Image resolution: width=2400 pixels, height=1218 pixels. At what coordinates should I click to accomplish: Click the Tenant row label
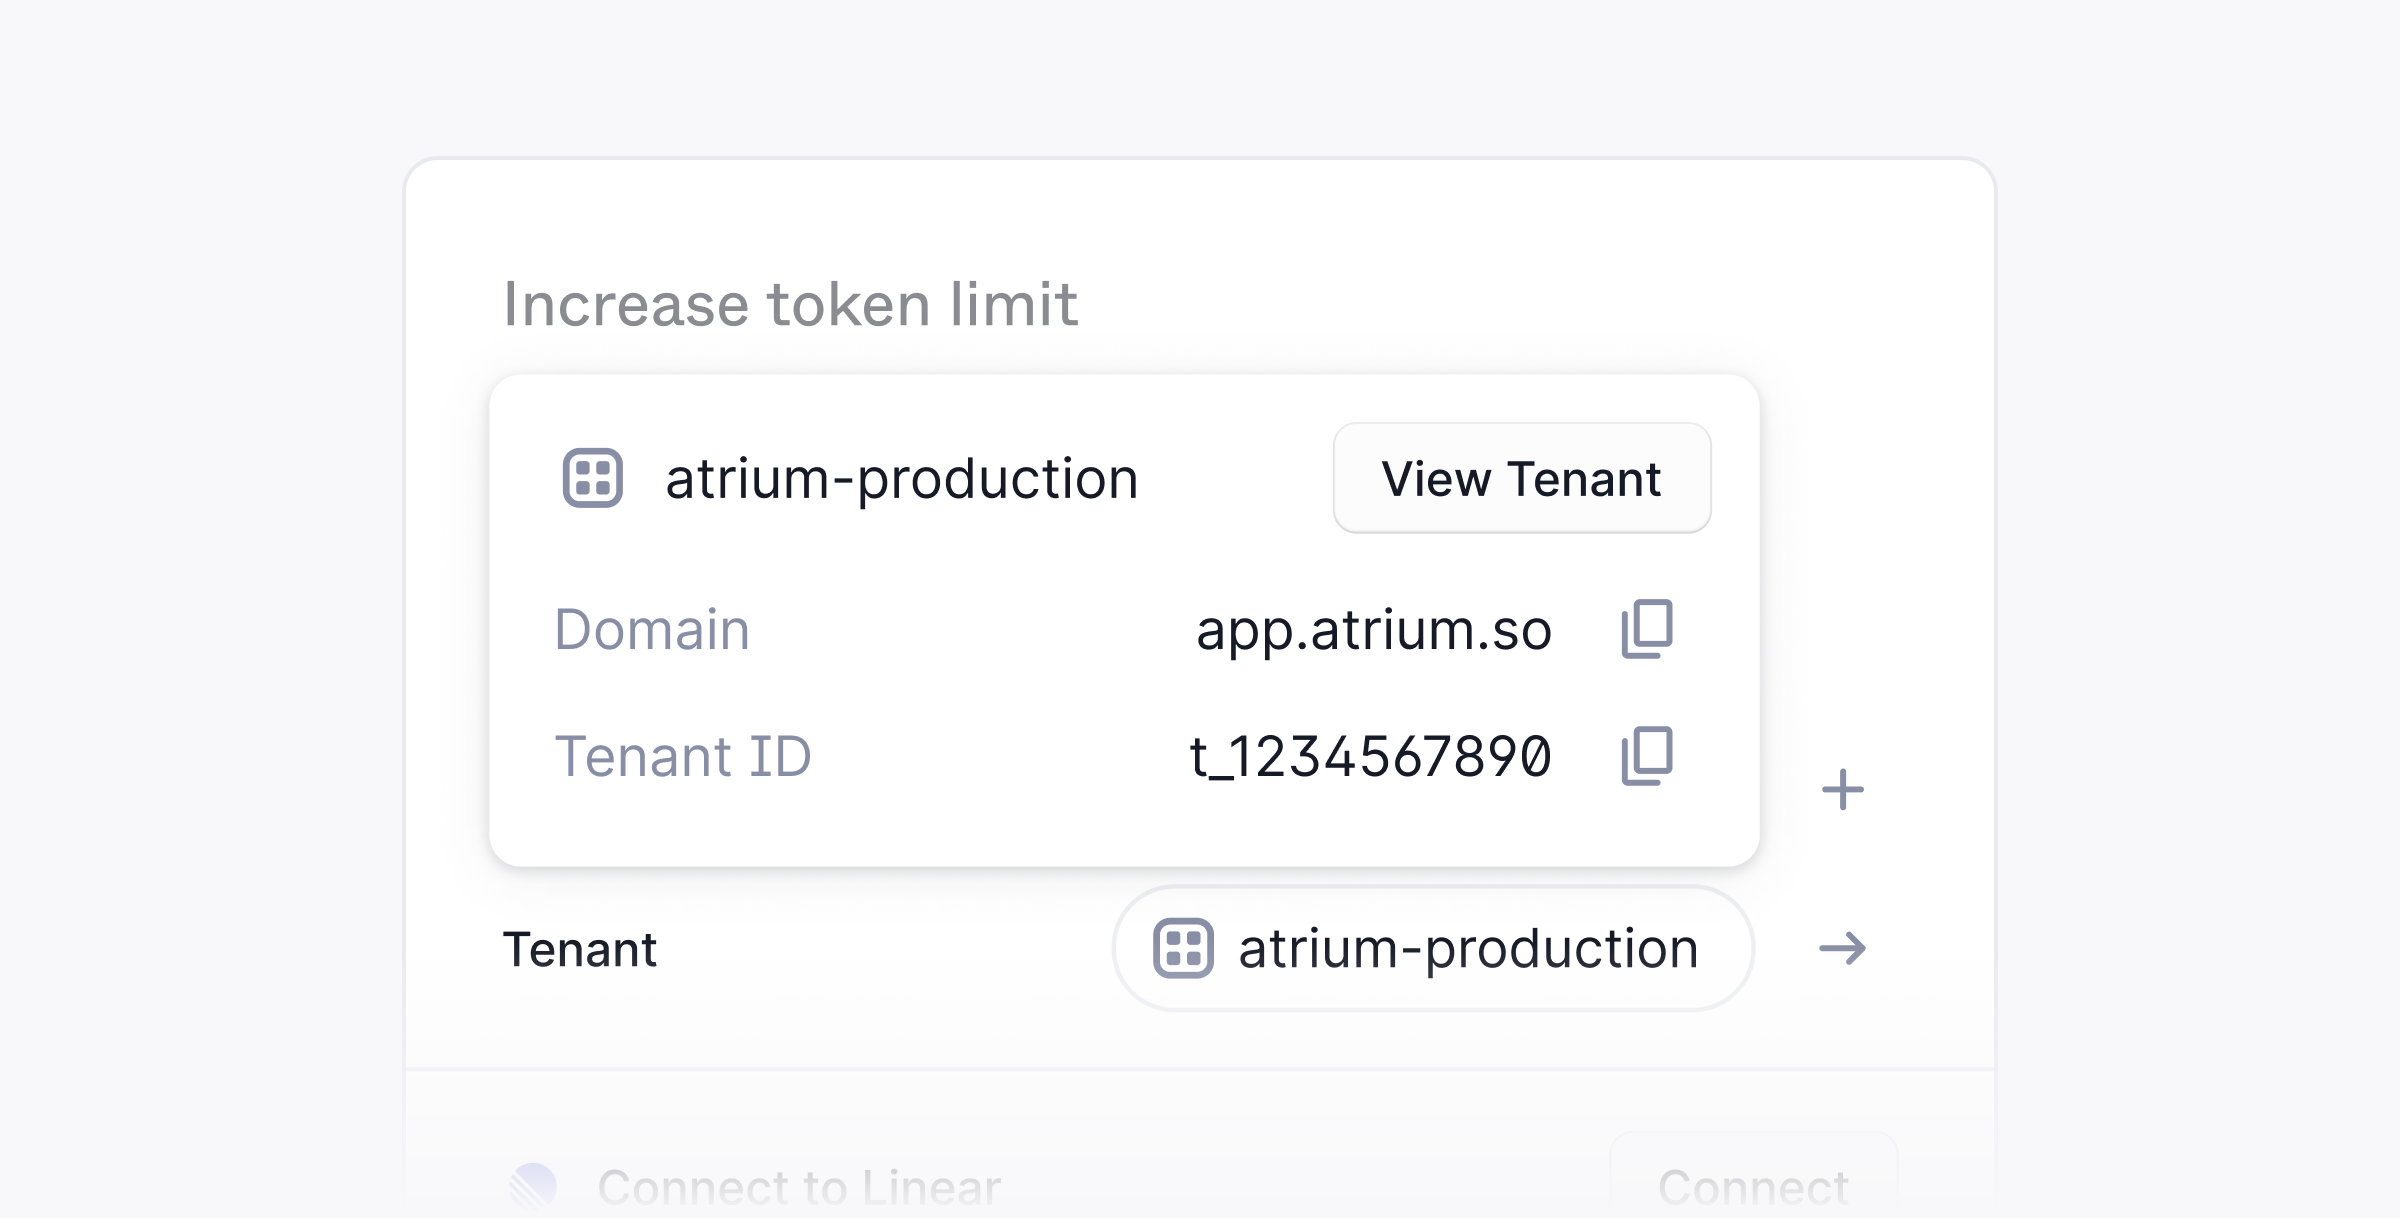[x=580, y=949]
